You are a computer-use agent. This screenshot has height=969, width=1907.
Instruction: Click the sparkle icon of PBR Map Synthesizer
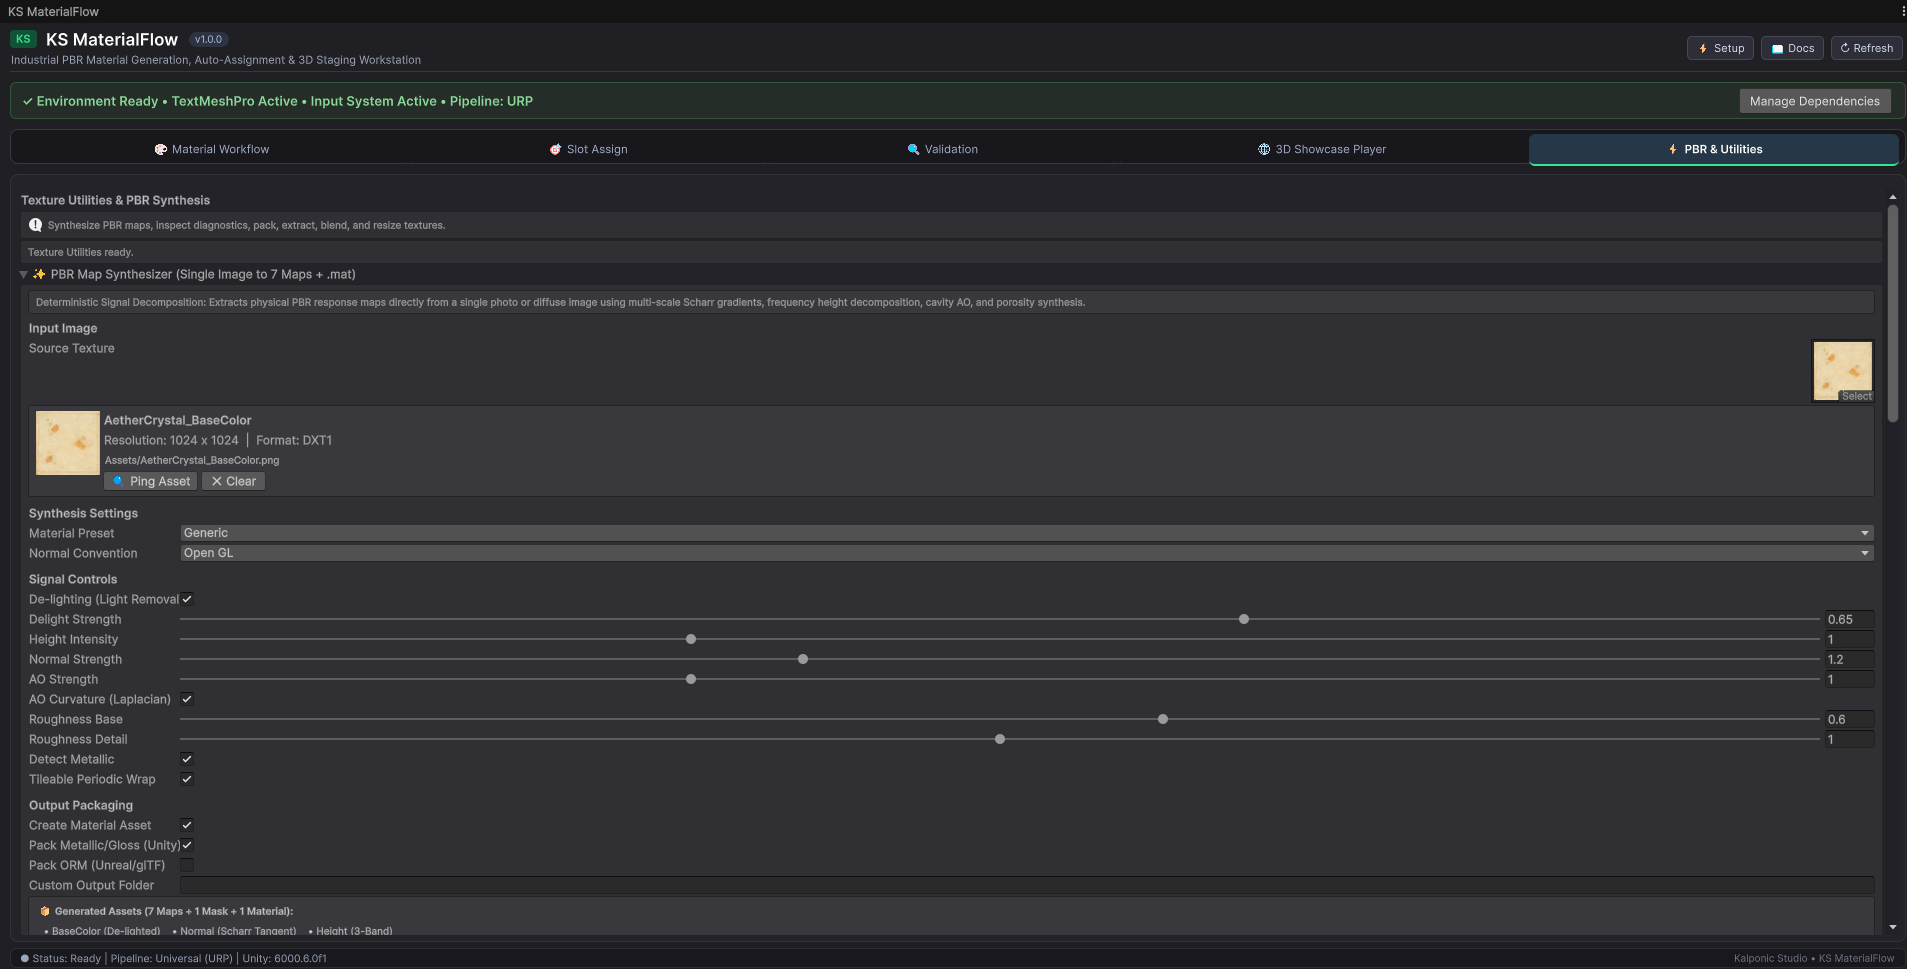(39, 274)
